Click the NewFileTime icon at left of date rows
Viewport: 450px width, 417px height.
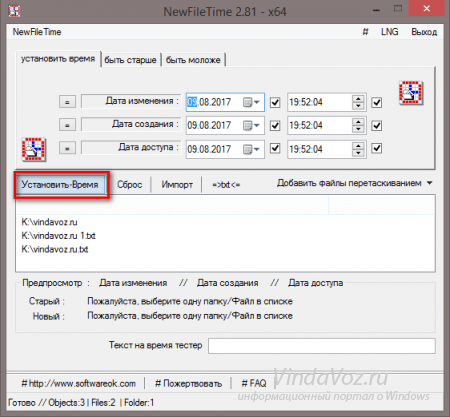[x=34, y=149]
